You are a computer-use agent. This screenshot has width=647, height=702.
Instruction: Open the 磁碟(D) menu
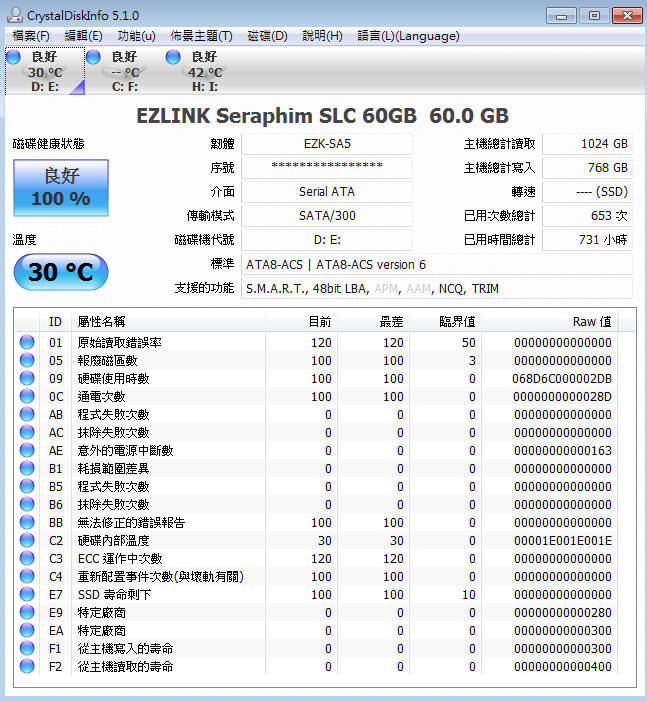[267, 36]
